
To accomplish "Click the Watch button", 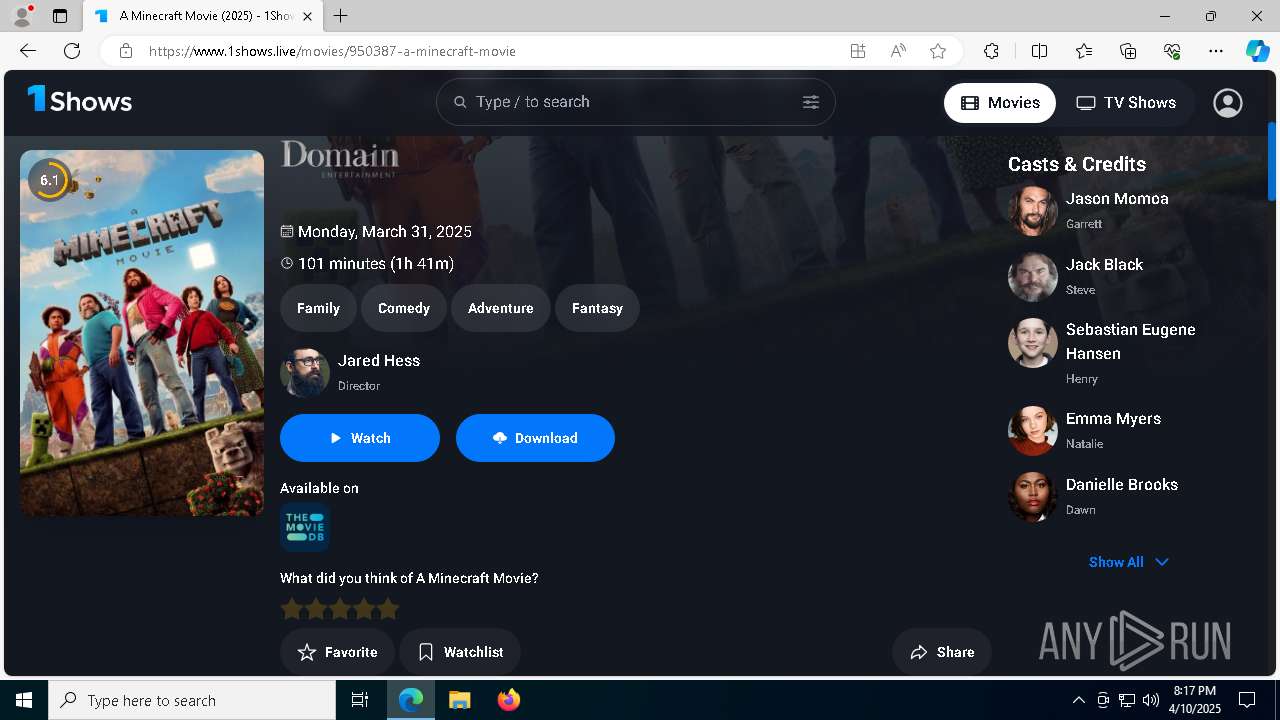I will pos(360,438).
